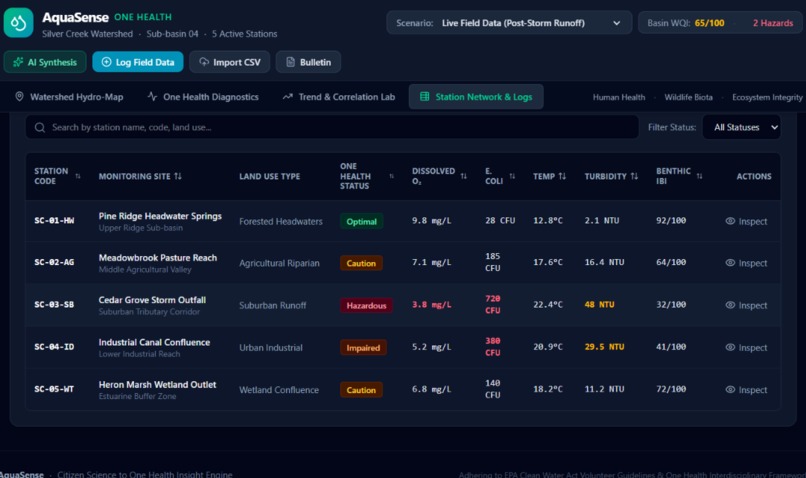Open the Import CSV dialog

[229, 62]
